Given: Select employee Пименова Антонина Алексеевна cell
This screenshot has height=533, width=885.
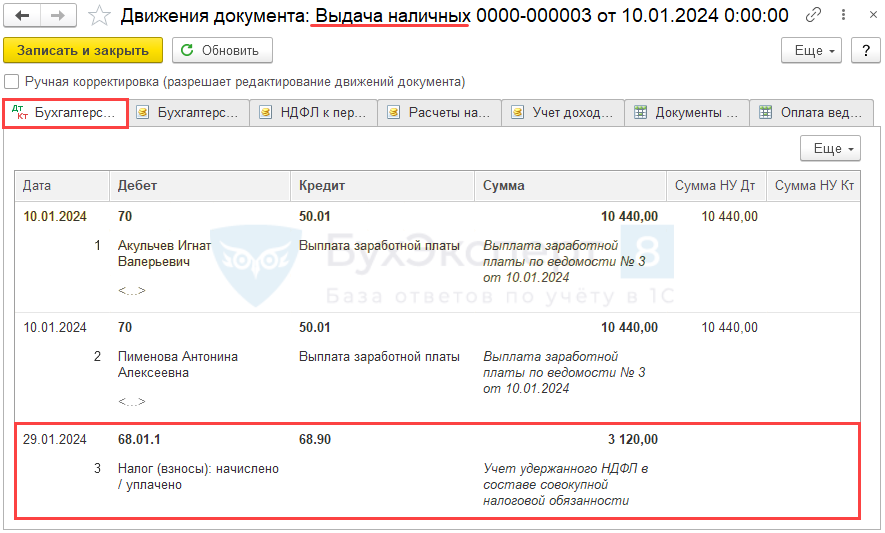Looking at the screenshot, I should [x=178, y=365].
